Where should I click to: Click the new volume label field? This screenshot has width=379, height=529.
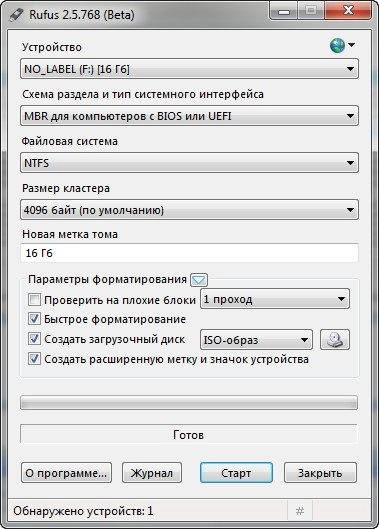(189, 253)
